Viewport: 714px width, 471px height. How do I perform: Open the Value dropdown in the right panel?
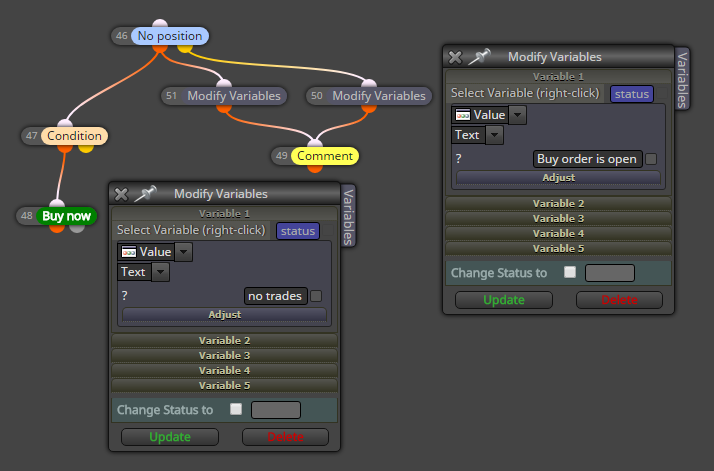click(x=518, y=115)
